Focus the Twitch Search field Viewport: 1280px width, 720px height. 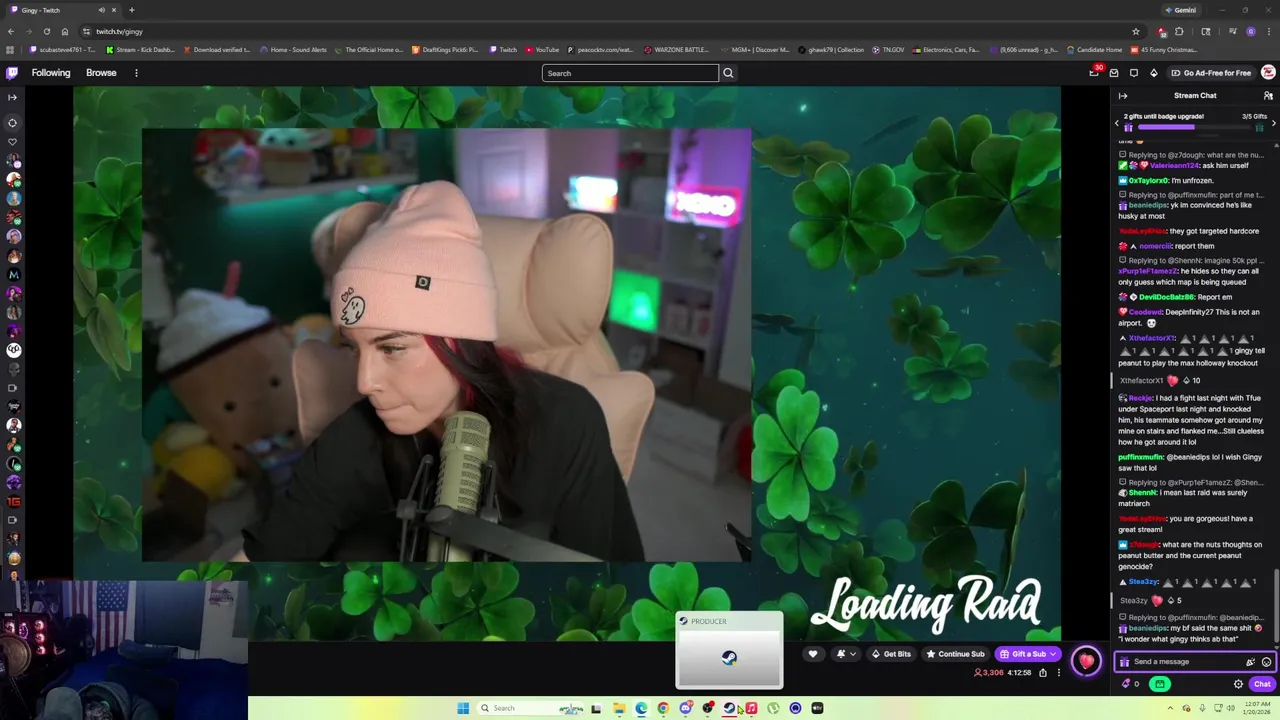pyautogui.click(x=630, y=73)
